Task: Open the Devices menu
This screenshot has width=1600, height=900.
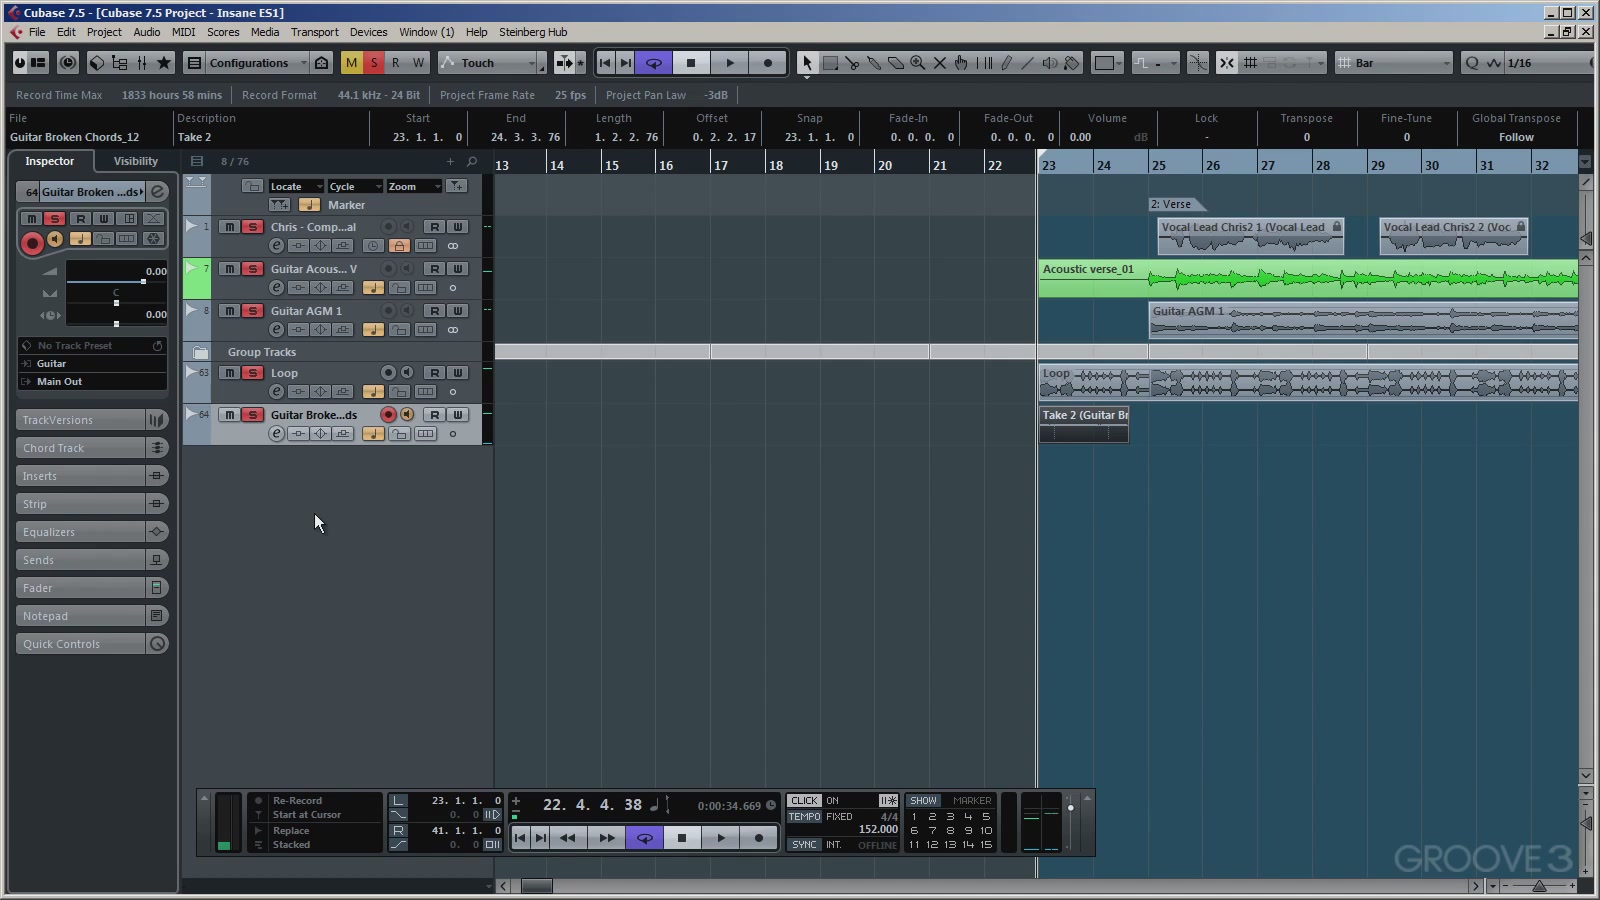Action: click(x=368, y=32)
